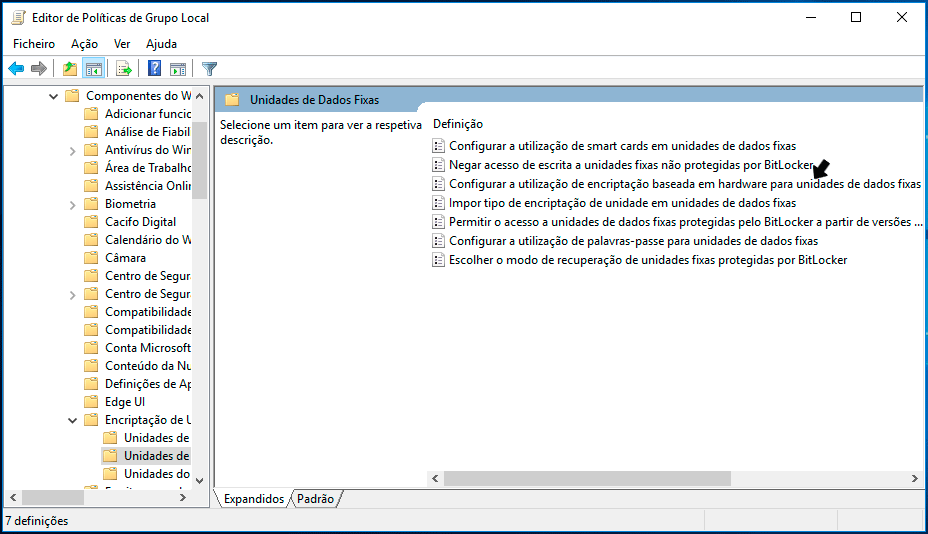
Task: Toggle the show/hide action pane icon
Action: click(178, 69)
